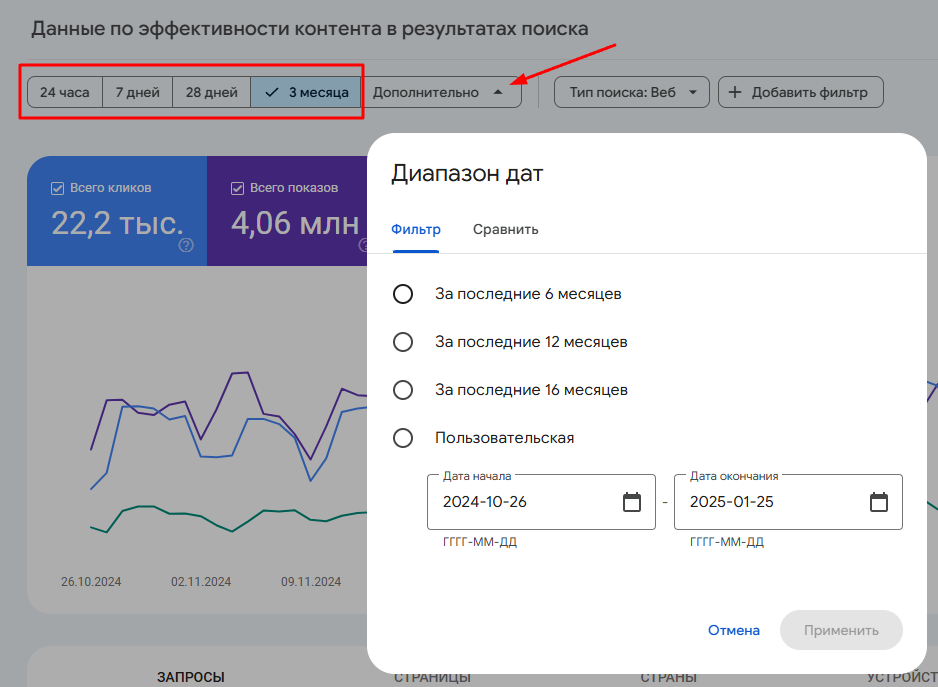938x687 pixels.
Task: Click help icon on total clicks card
Action: 186,245
